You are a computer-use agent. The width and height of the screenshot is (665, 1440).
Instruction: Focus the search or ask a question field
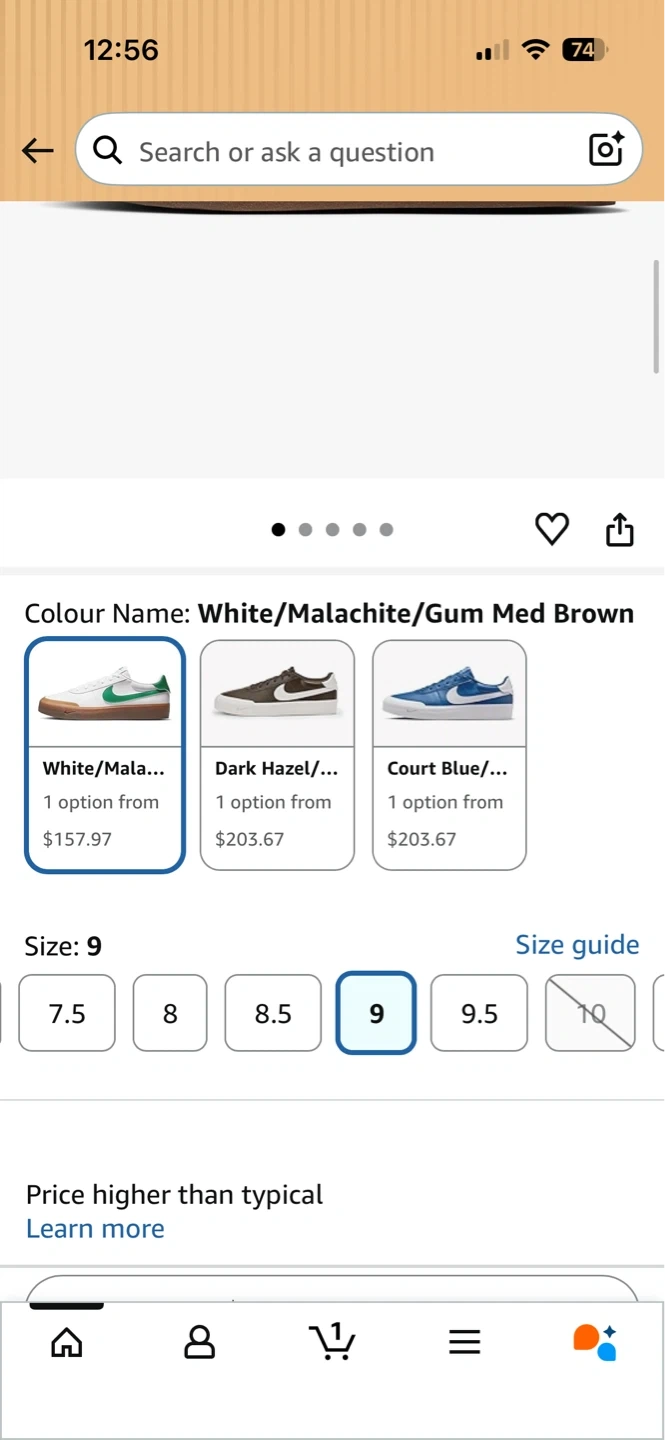(x=340, y=152)
